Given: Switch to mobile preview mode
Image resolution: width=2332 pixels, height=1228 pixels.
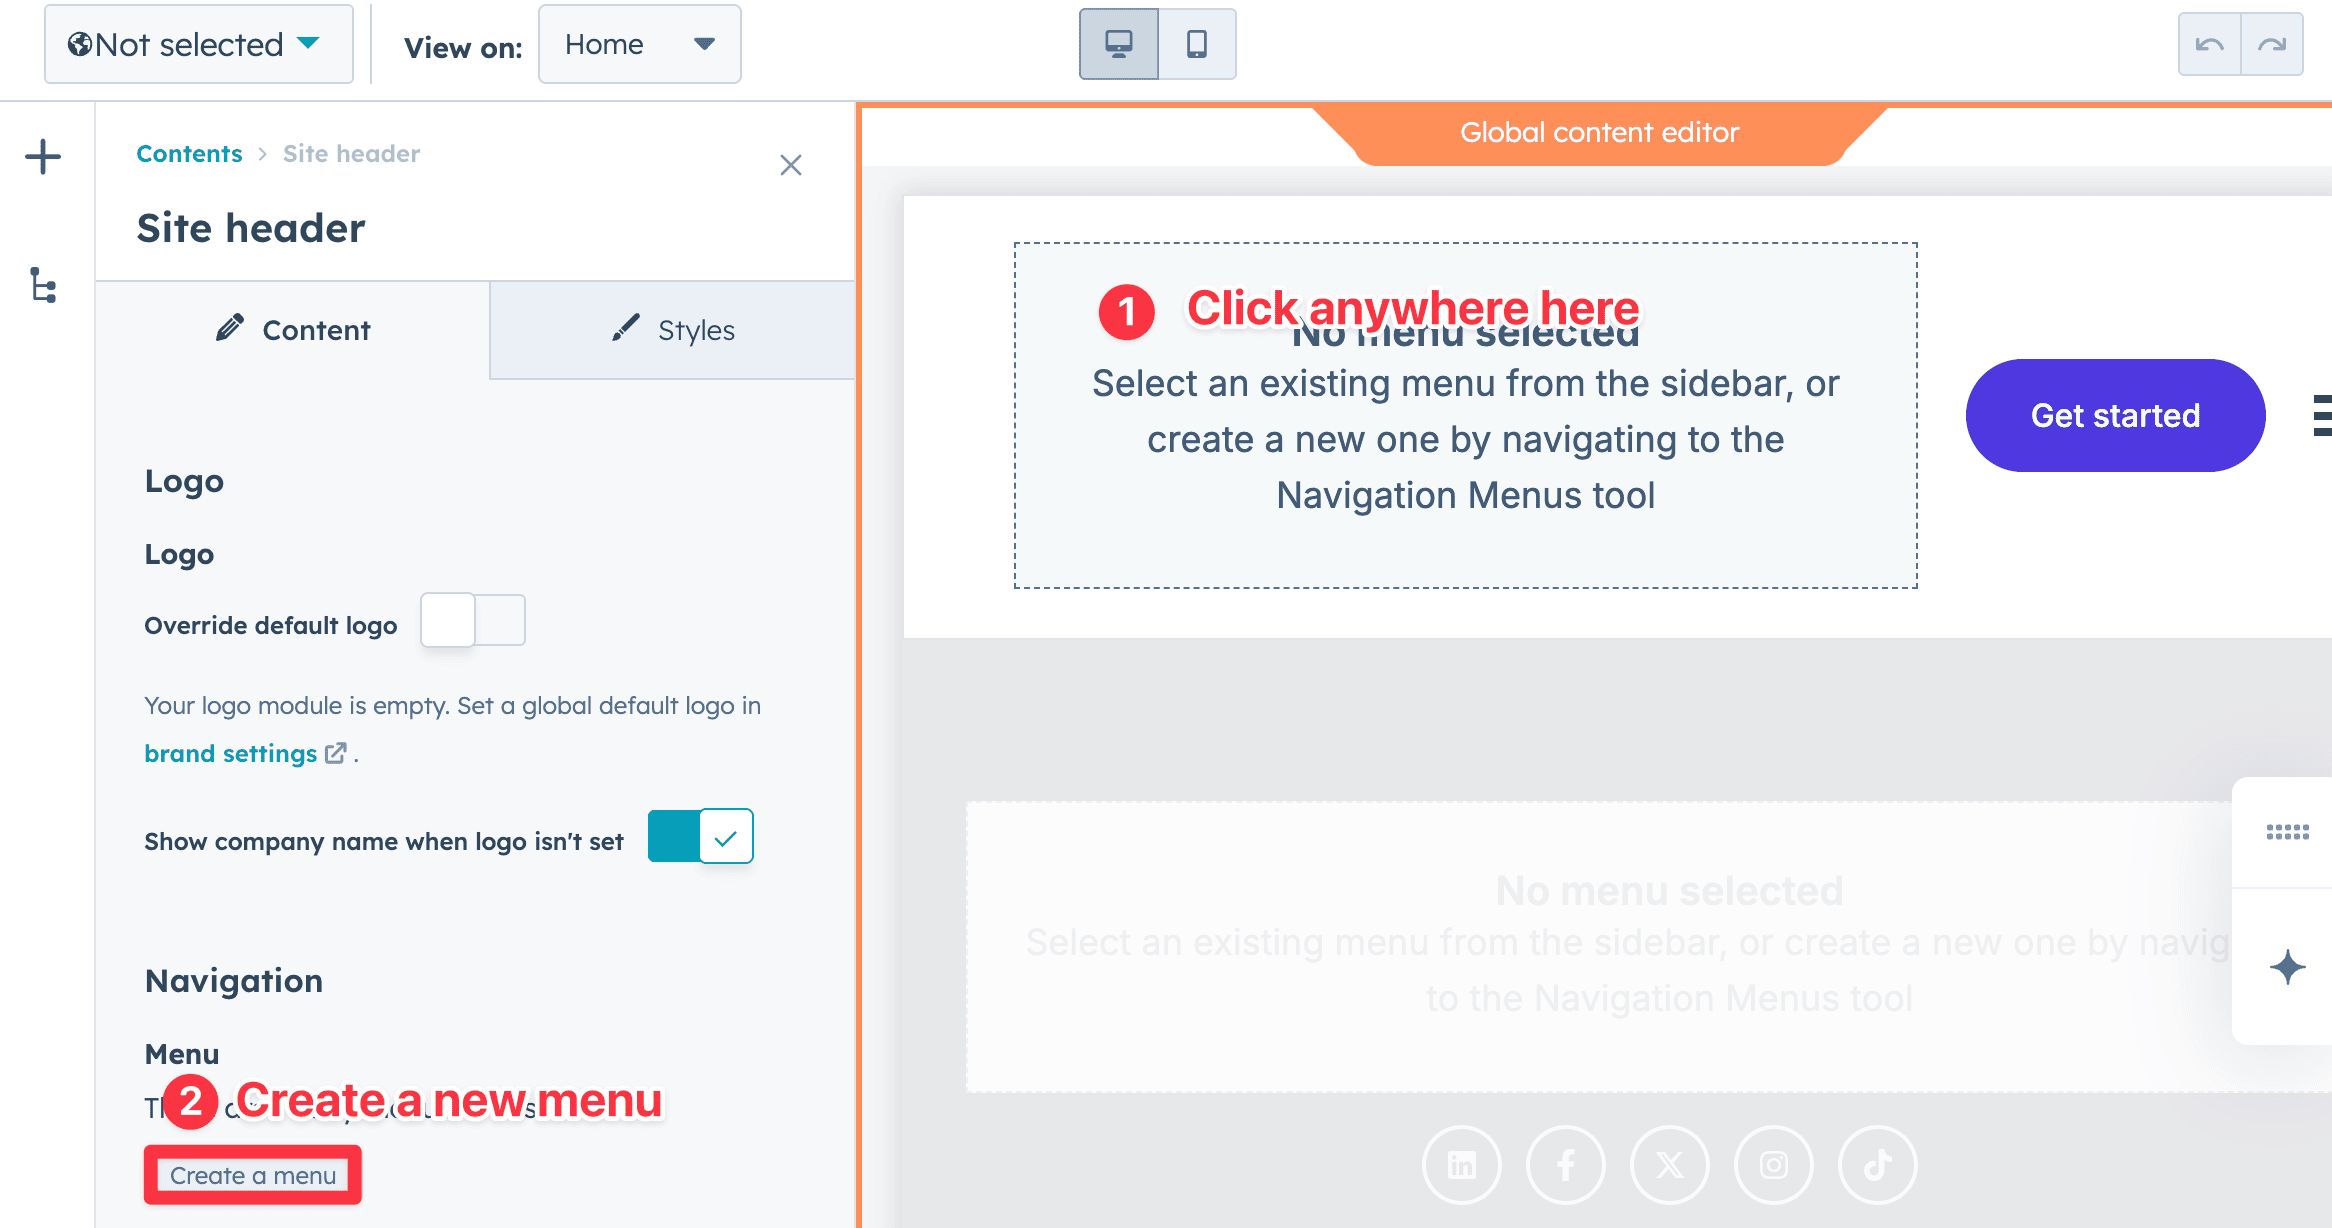Looking at the screenshot, I should click(x=1196, y=43).
